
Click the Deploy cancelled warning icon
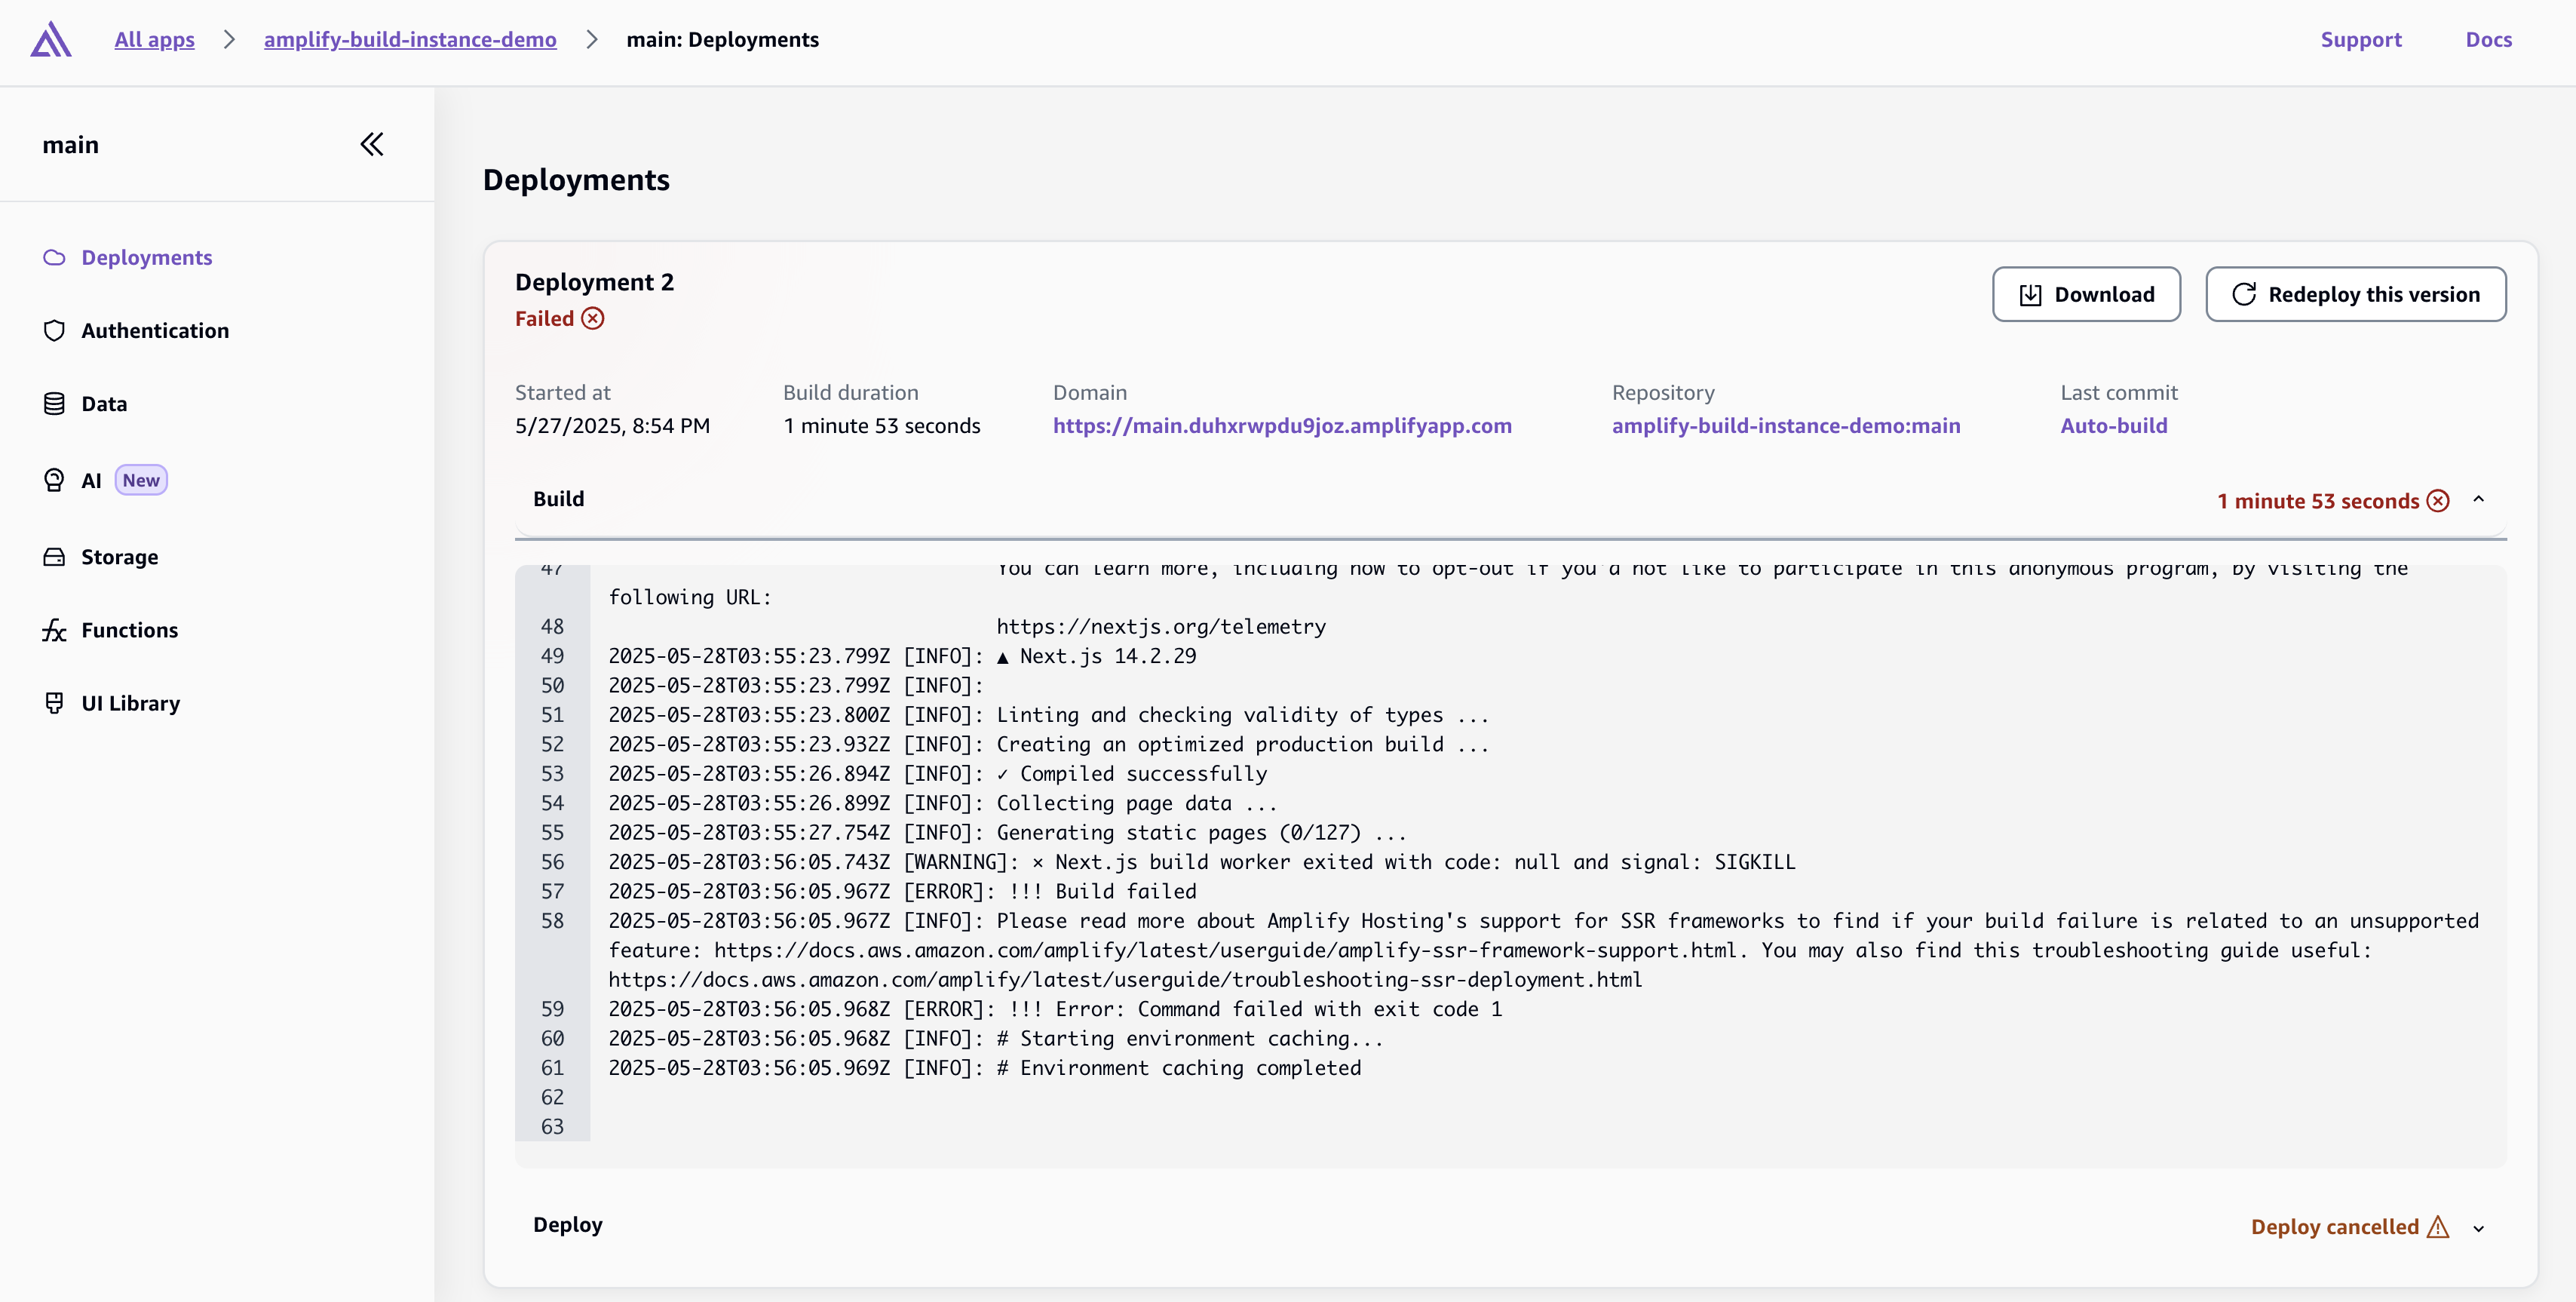pos(2438,1227)
